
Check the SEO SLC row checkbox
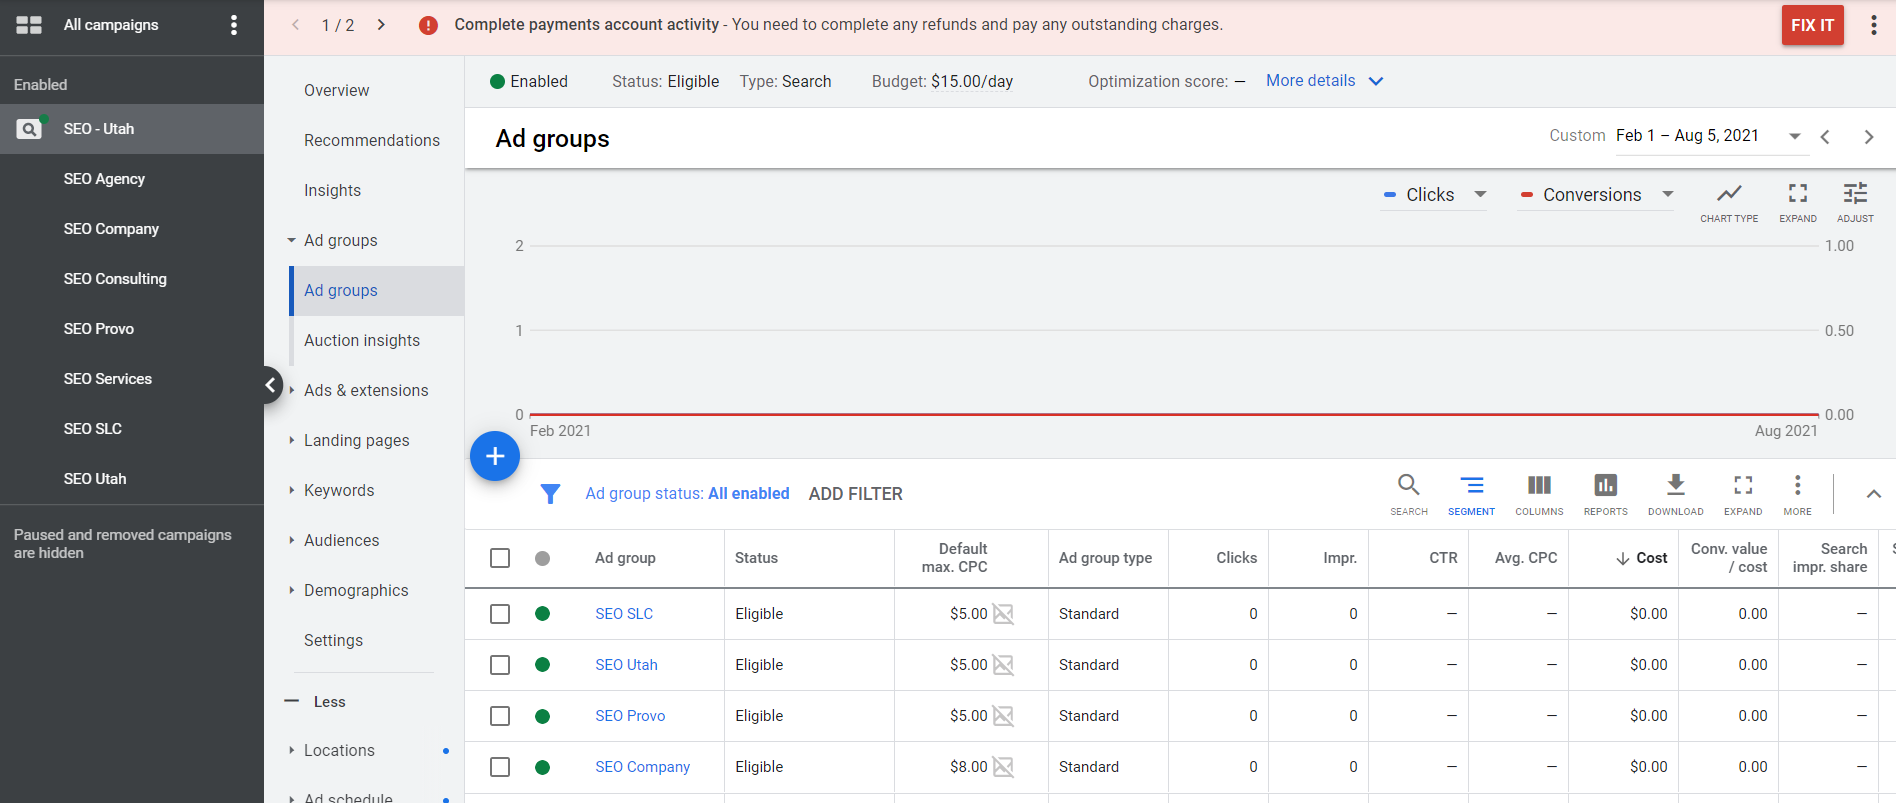coord(500,614)
